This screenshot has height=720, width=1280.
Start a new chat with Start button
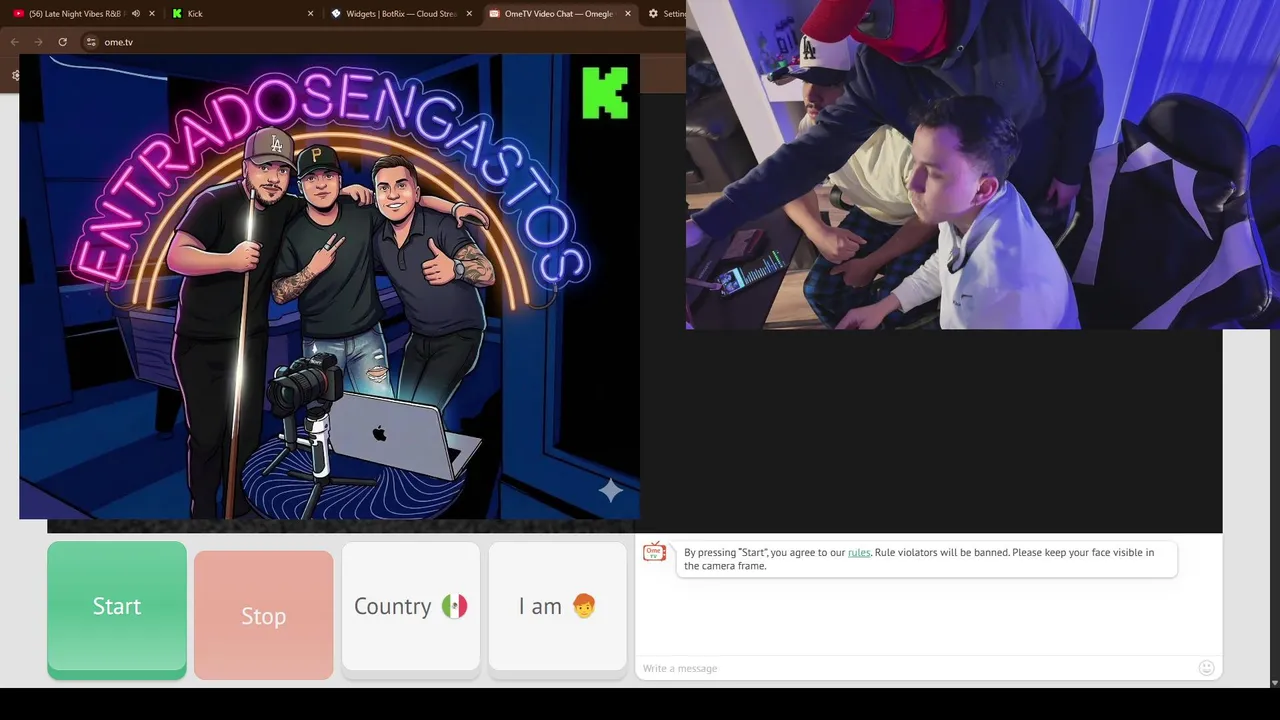coord(117,609)
